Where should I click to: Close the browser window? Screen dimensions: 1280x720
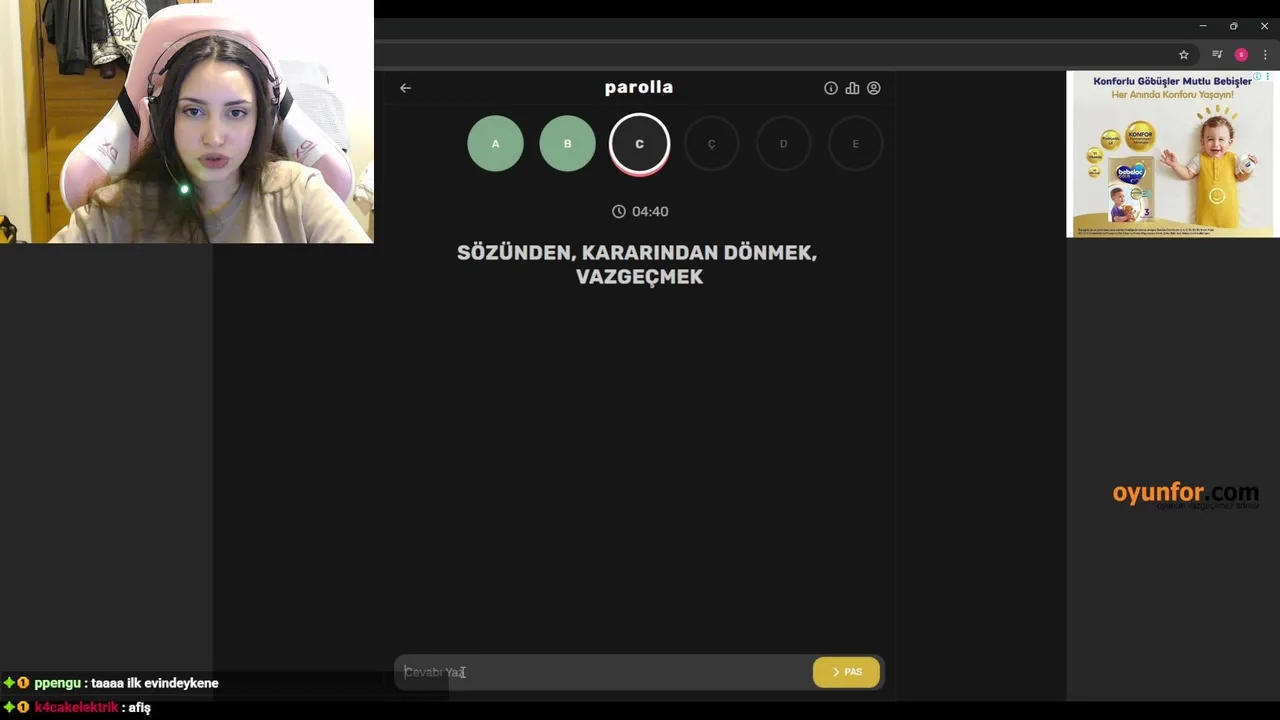pos(1264,26)
